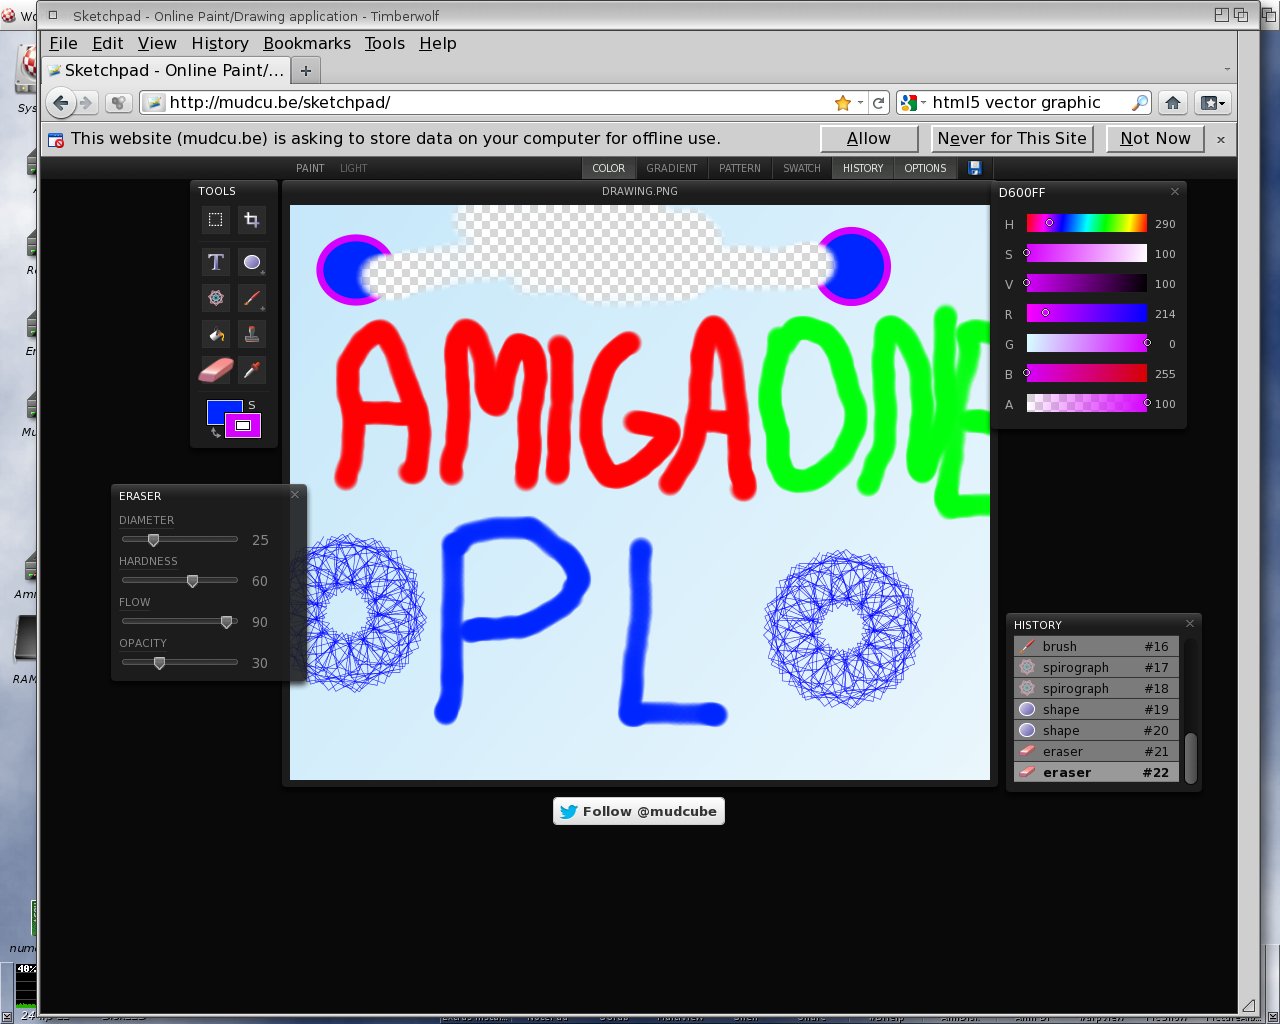Click Allow for offline storage
Screen dimensions: 1280x1024
pyautogui.click(x=868, y=139)
